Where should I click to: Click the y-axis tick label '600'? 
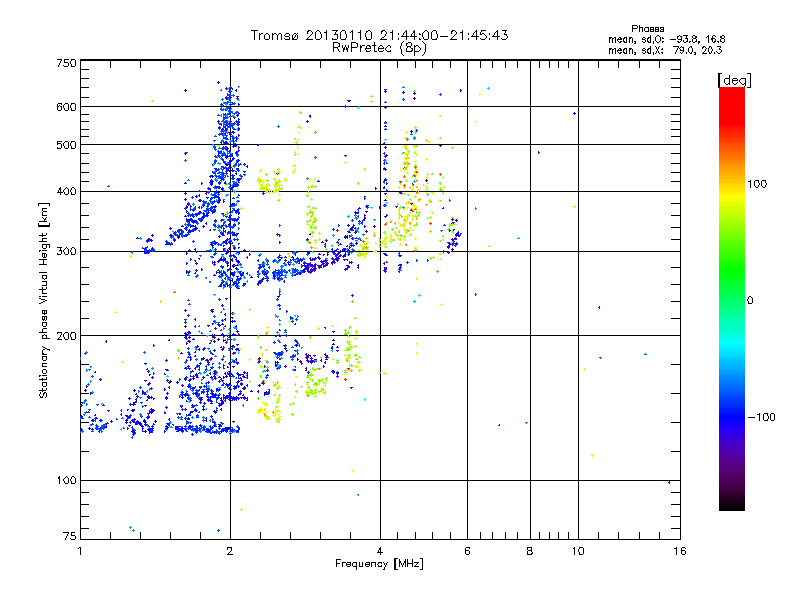coord(66,107)
